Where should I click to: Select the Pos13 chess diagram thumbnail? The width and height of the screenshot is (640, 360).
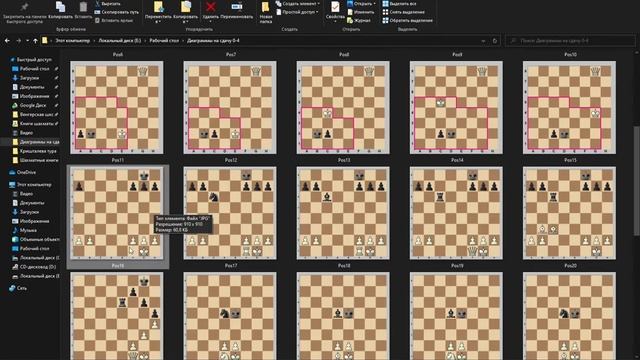343,213
